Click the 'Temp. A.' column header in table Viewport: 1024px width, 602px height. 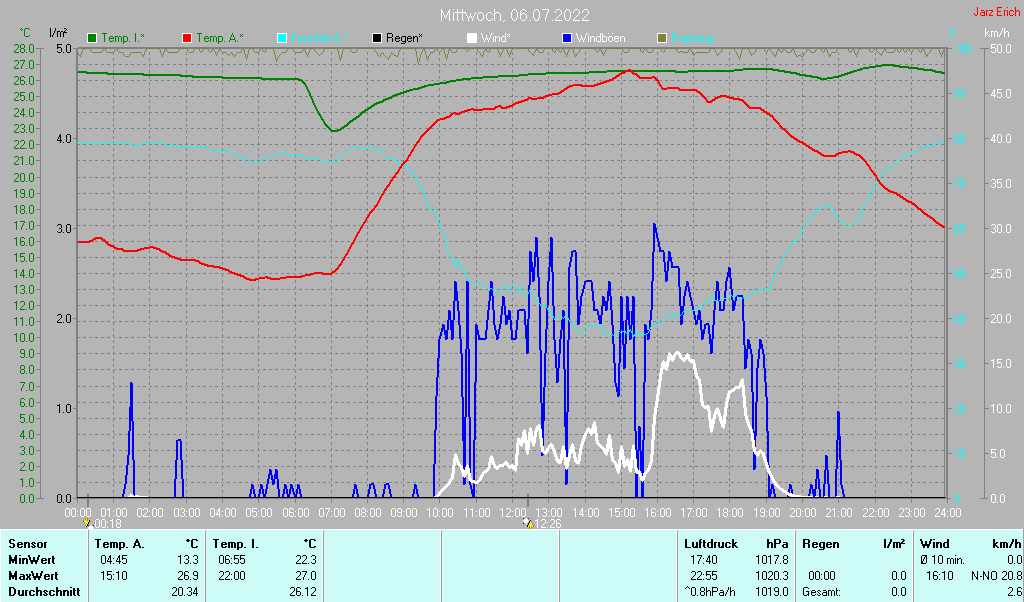120,544
